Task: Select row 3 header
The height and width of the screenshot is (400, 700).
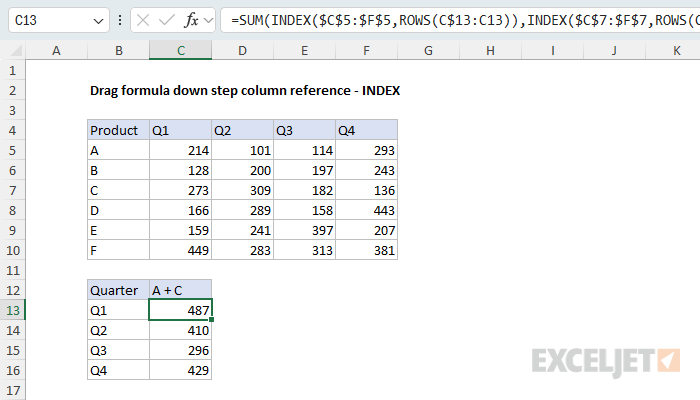Action: coord(12,110)
